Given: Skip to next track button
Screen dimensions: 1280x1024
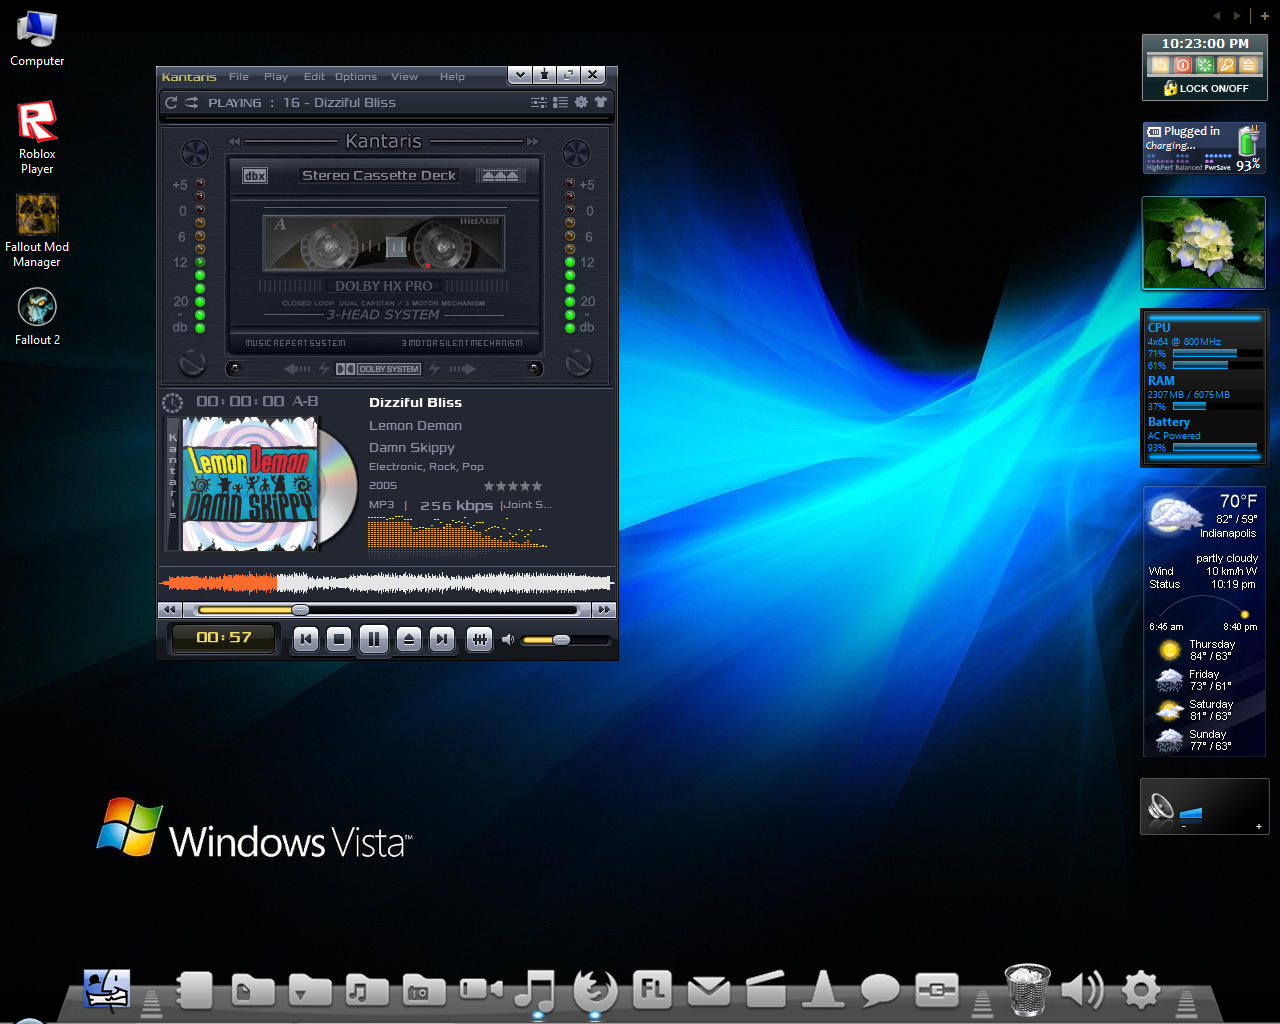Looking at the screenshot, I should pos(442,639).
